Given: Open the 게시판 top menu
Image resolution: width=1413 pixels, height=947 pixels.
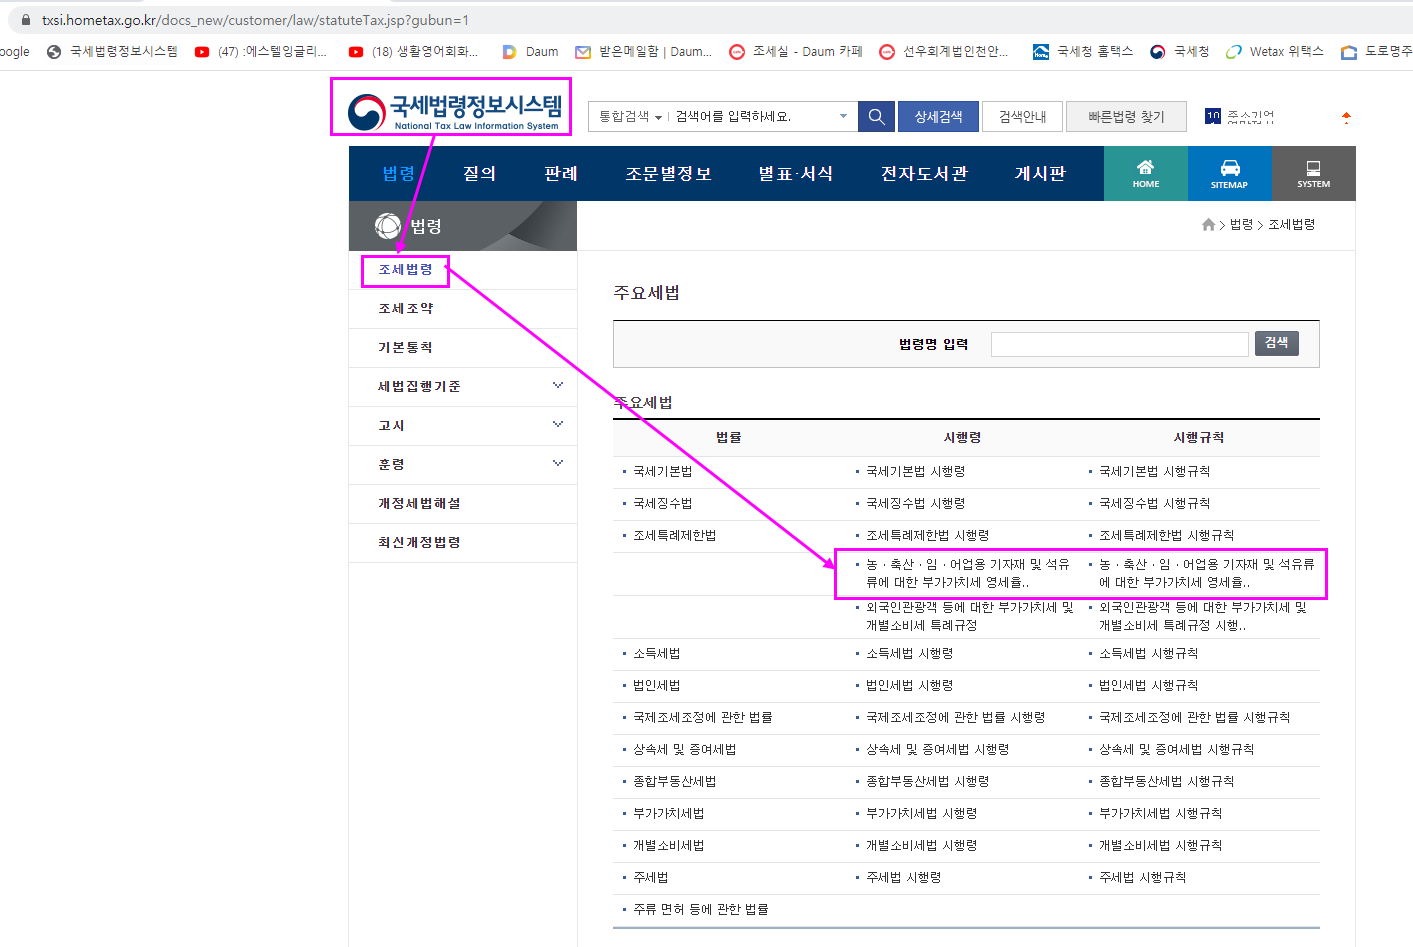Looking at the screenshot, I should [1040, 174].
